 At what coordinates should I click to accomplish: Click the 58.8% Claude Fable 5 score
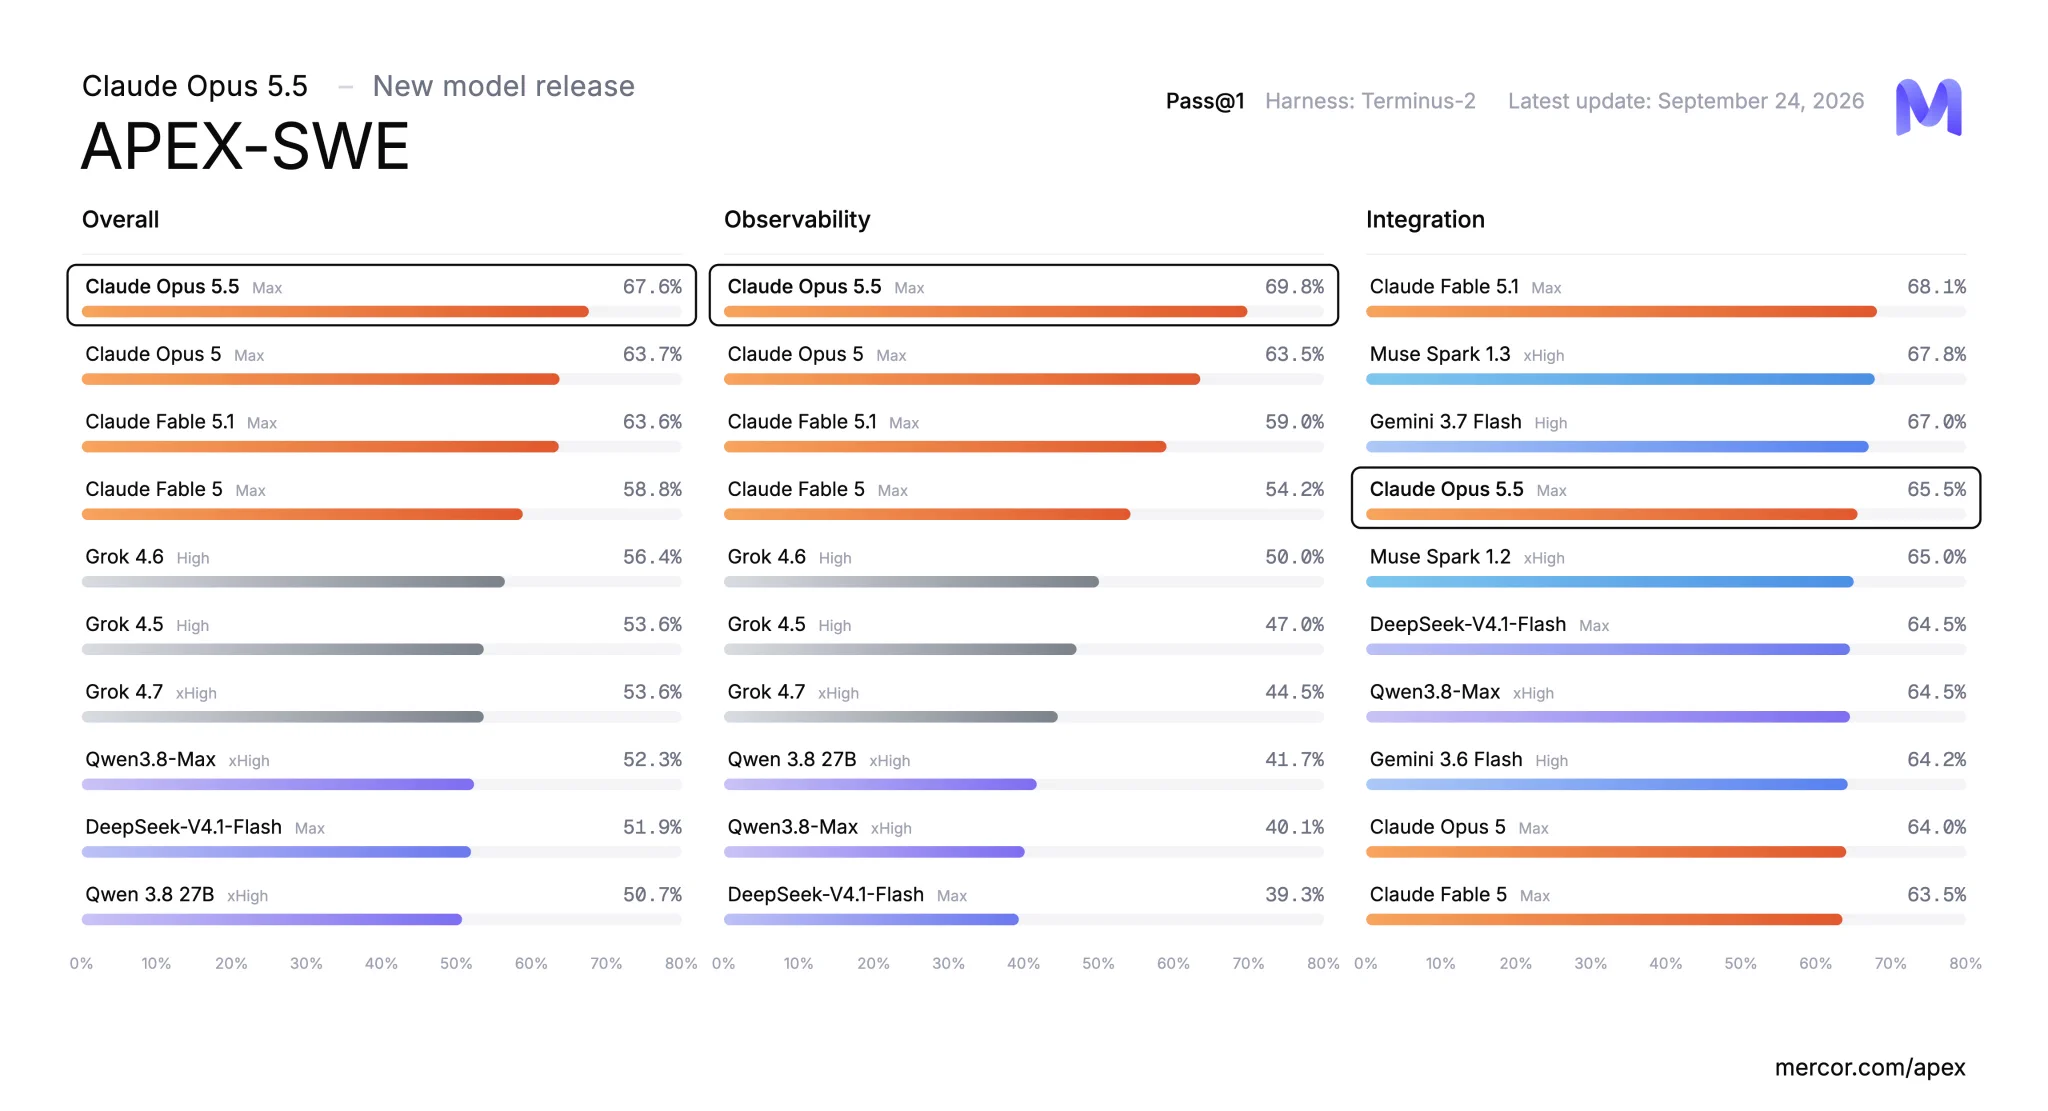(x=652, y=489)
